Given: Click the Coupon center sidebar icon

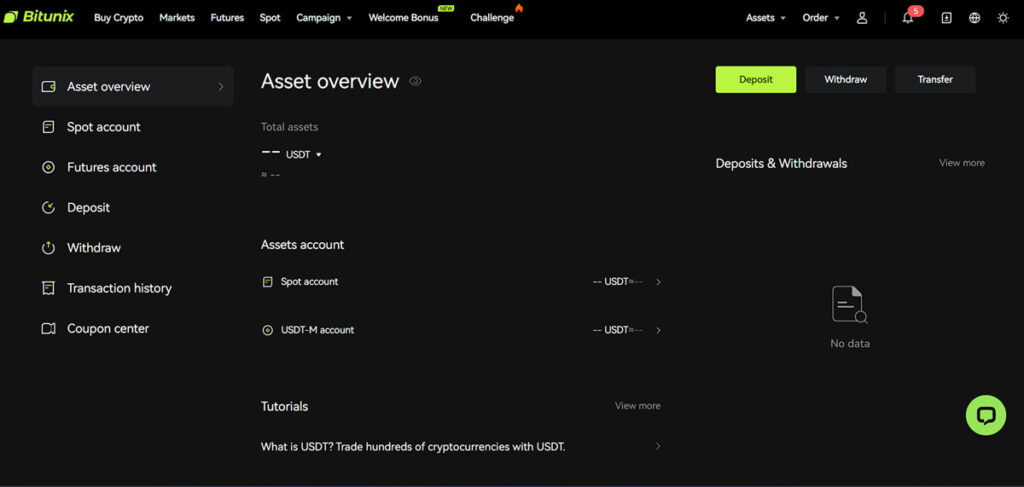Looking at the screenshot, I should [x=48, y=328].
